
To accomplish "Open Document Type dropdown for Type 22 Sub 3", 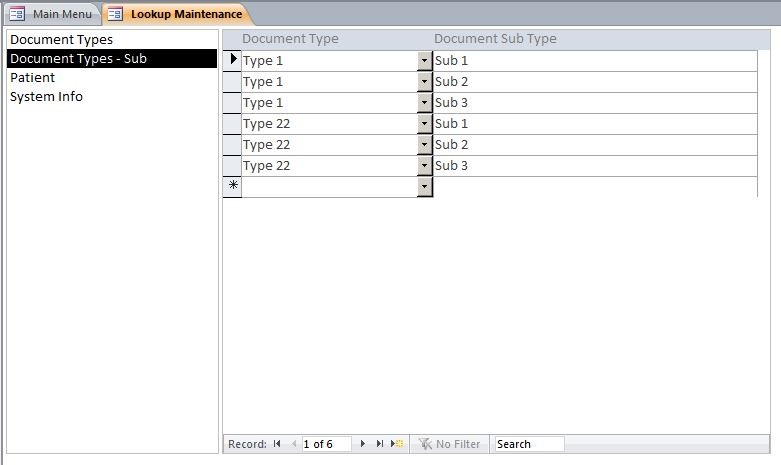I will pos(424,166).
